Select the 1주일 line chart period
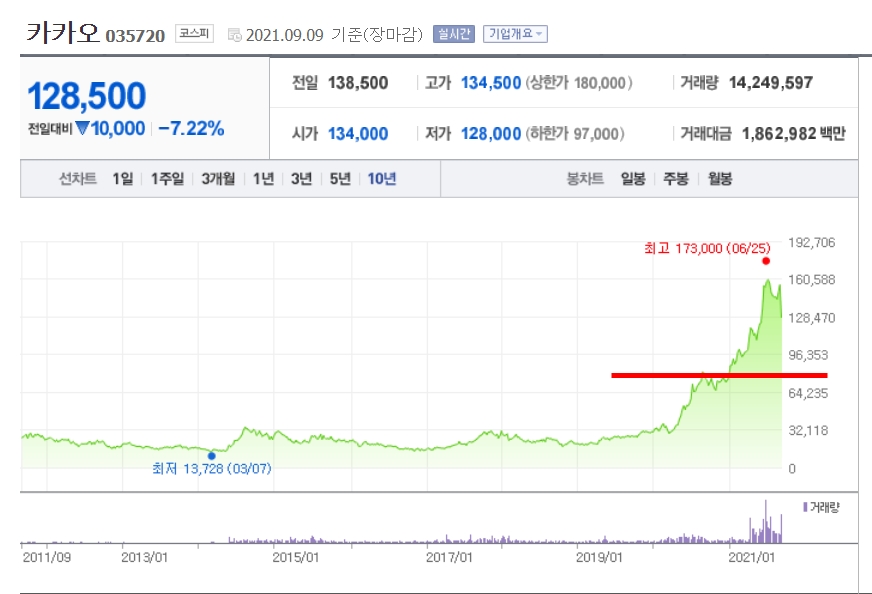This screenshot has width=872, height=594. pyautogui.click(x=167, y=179)
